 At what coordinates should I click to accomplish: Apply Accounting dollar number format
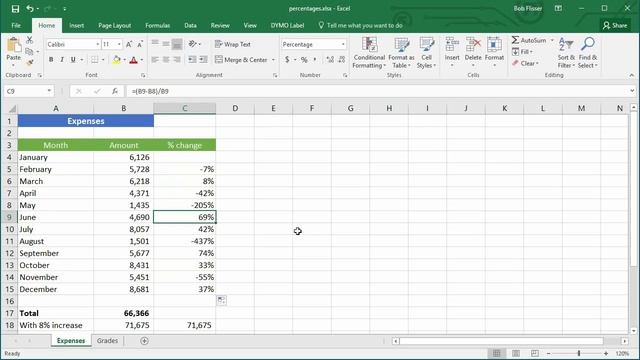287,60
